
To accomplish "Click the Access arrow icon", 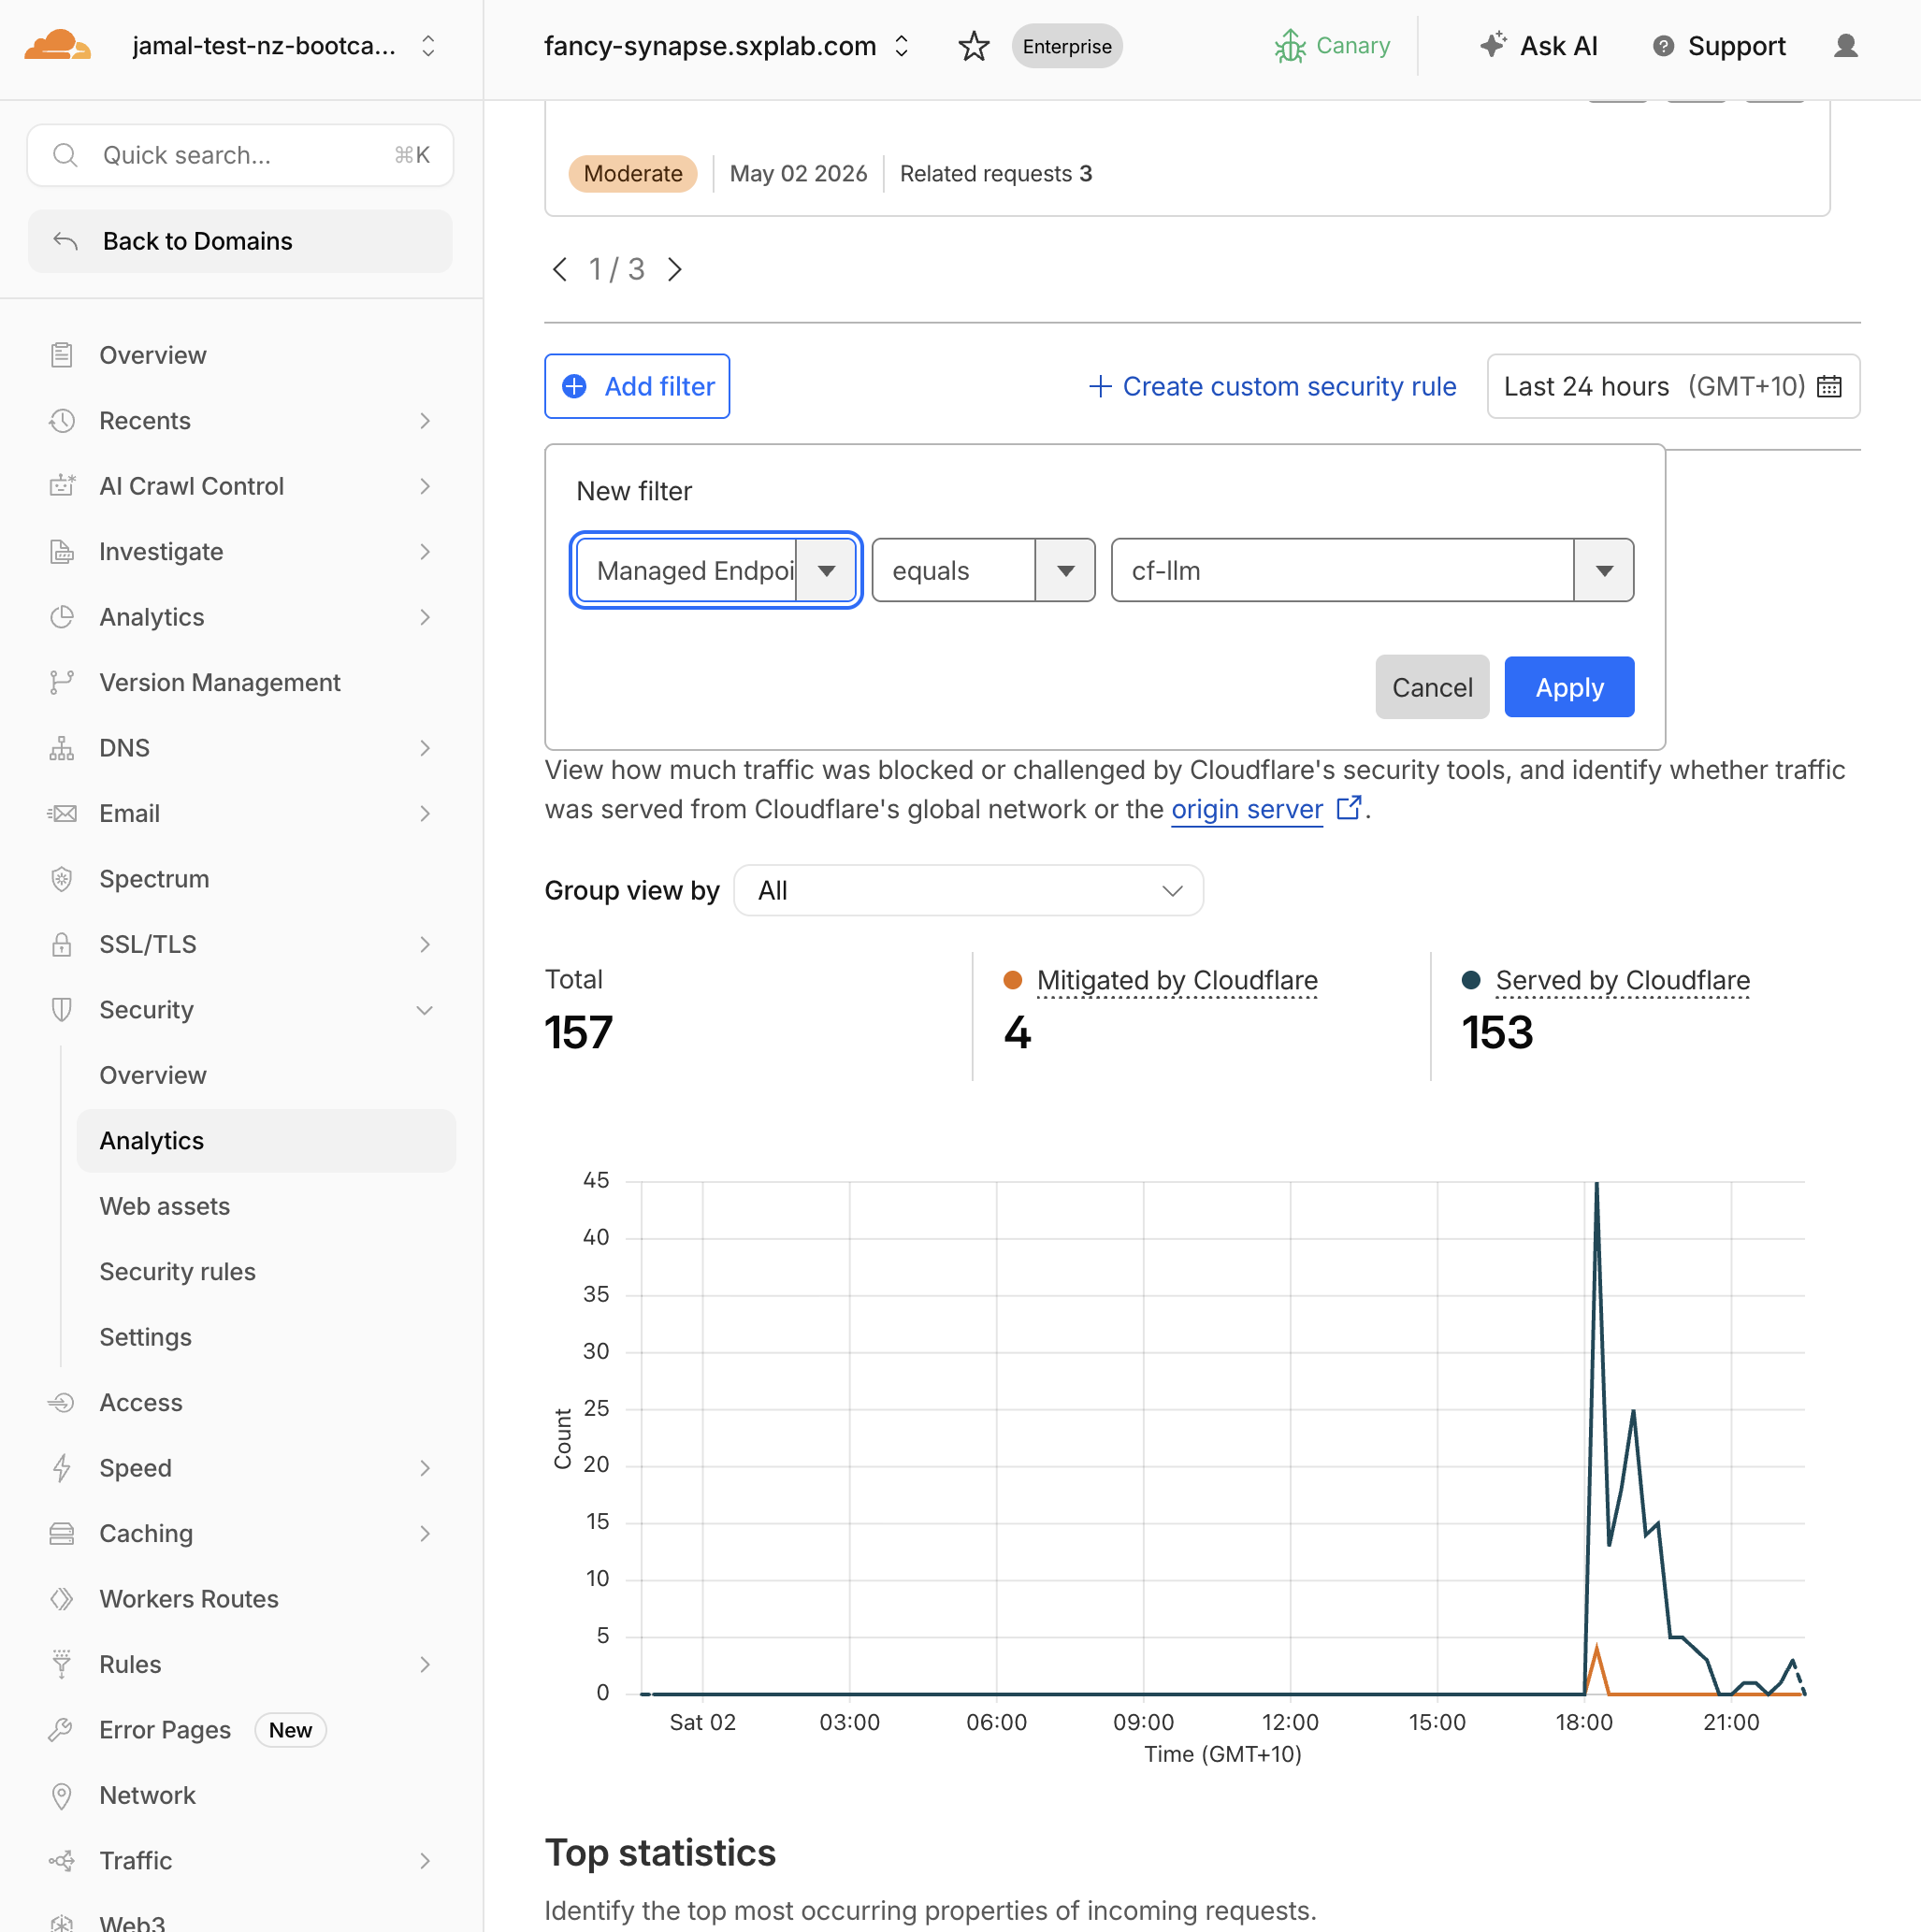I will [62, 1403].
